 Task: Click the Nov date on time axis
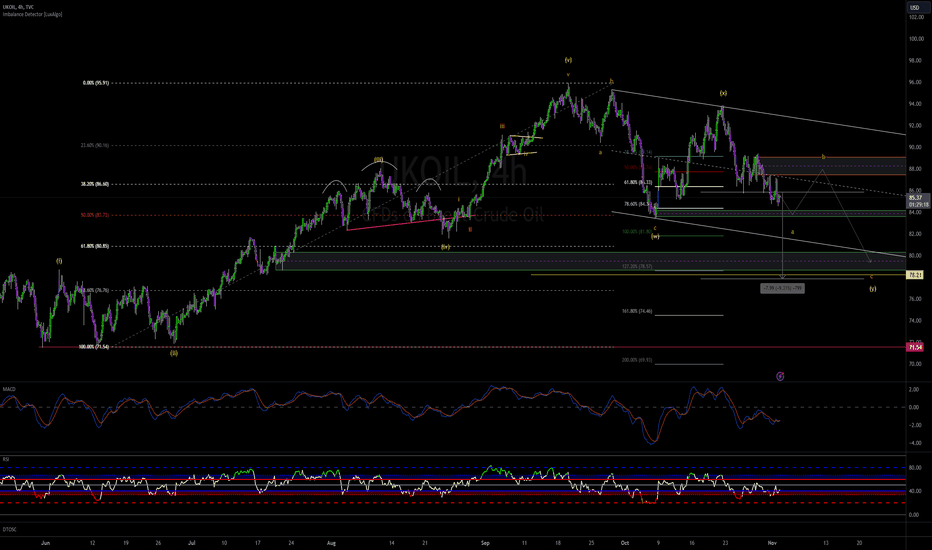[772, 543]
